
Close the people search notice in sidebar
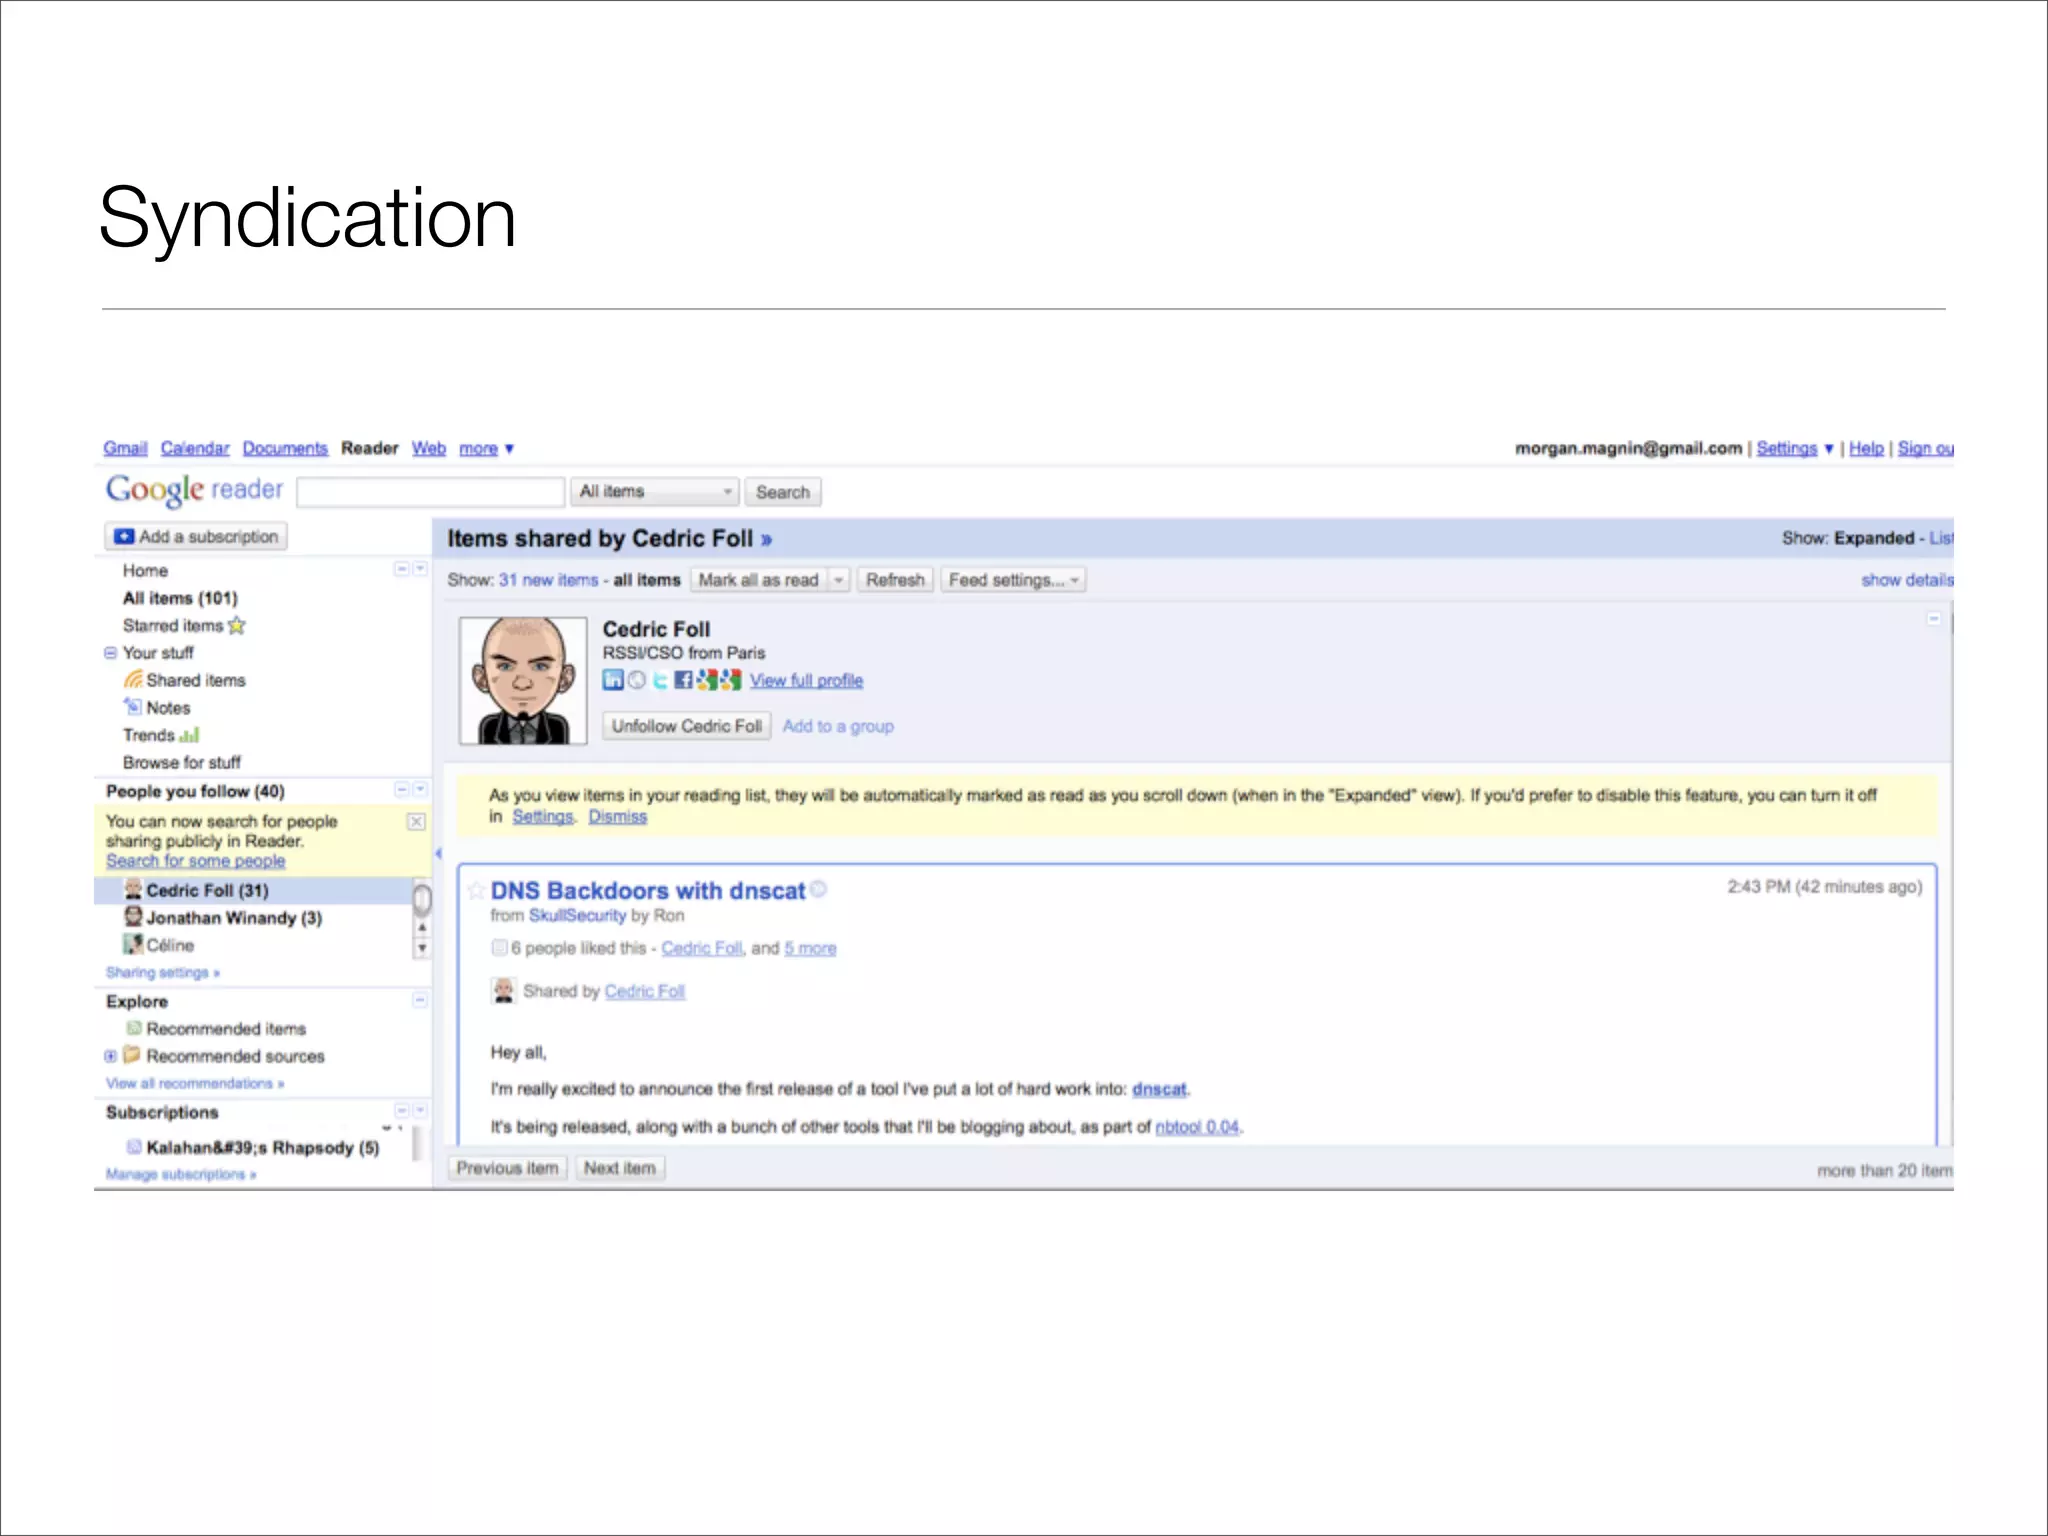(x=417, y=822)
